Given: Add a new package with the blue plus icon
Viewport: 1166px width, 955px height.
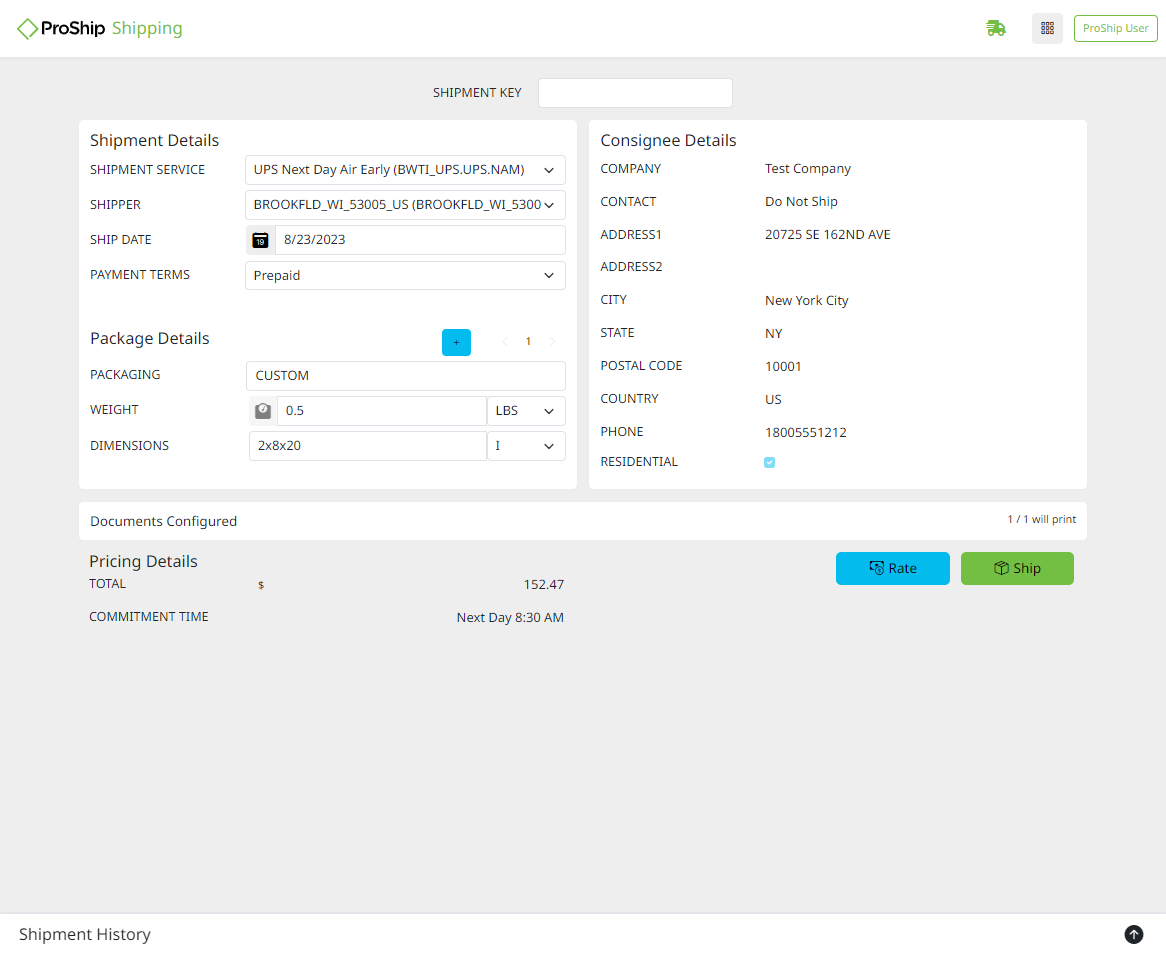Looking at the screenshot, I should [x=456, y=341].
